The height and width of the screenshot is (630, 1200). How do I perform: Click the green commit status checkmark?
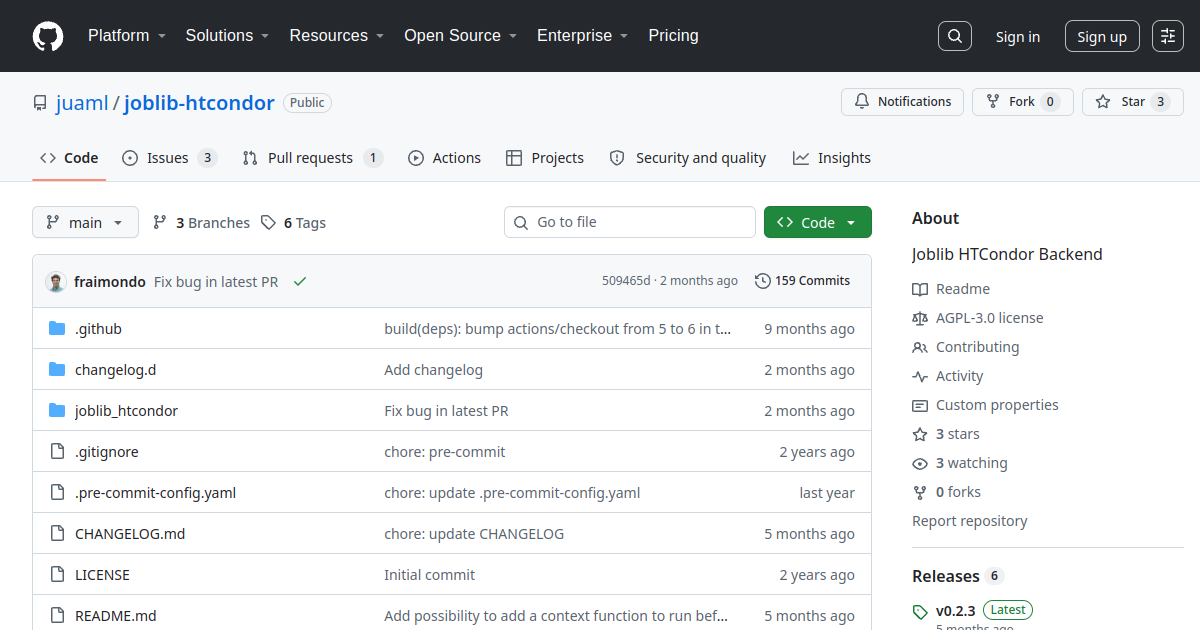pyautogui.click(x=300, y=282)
